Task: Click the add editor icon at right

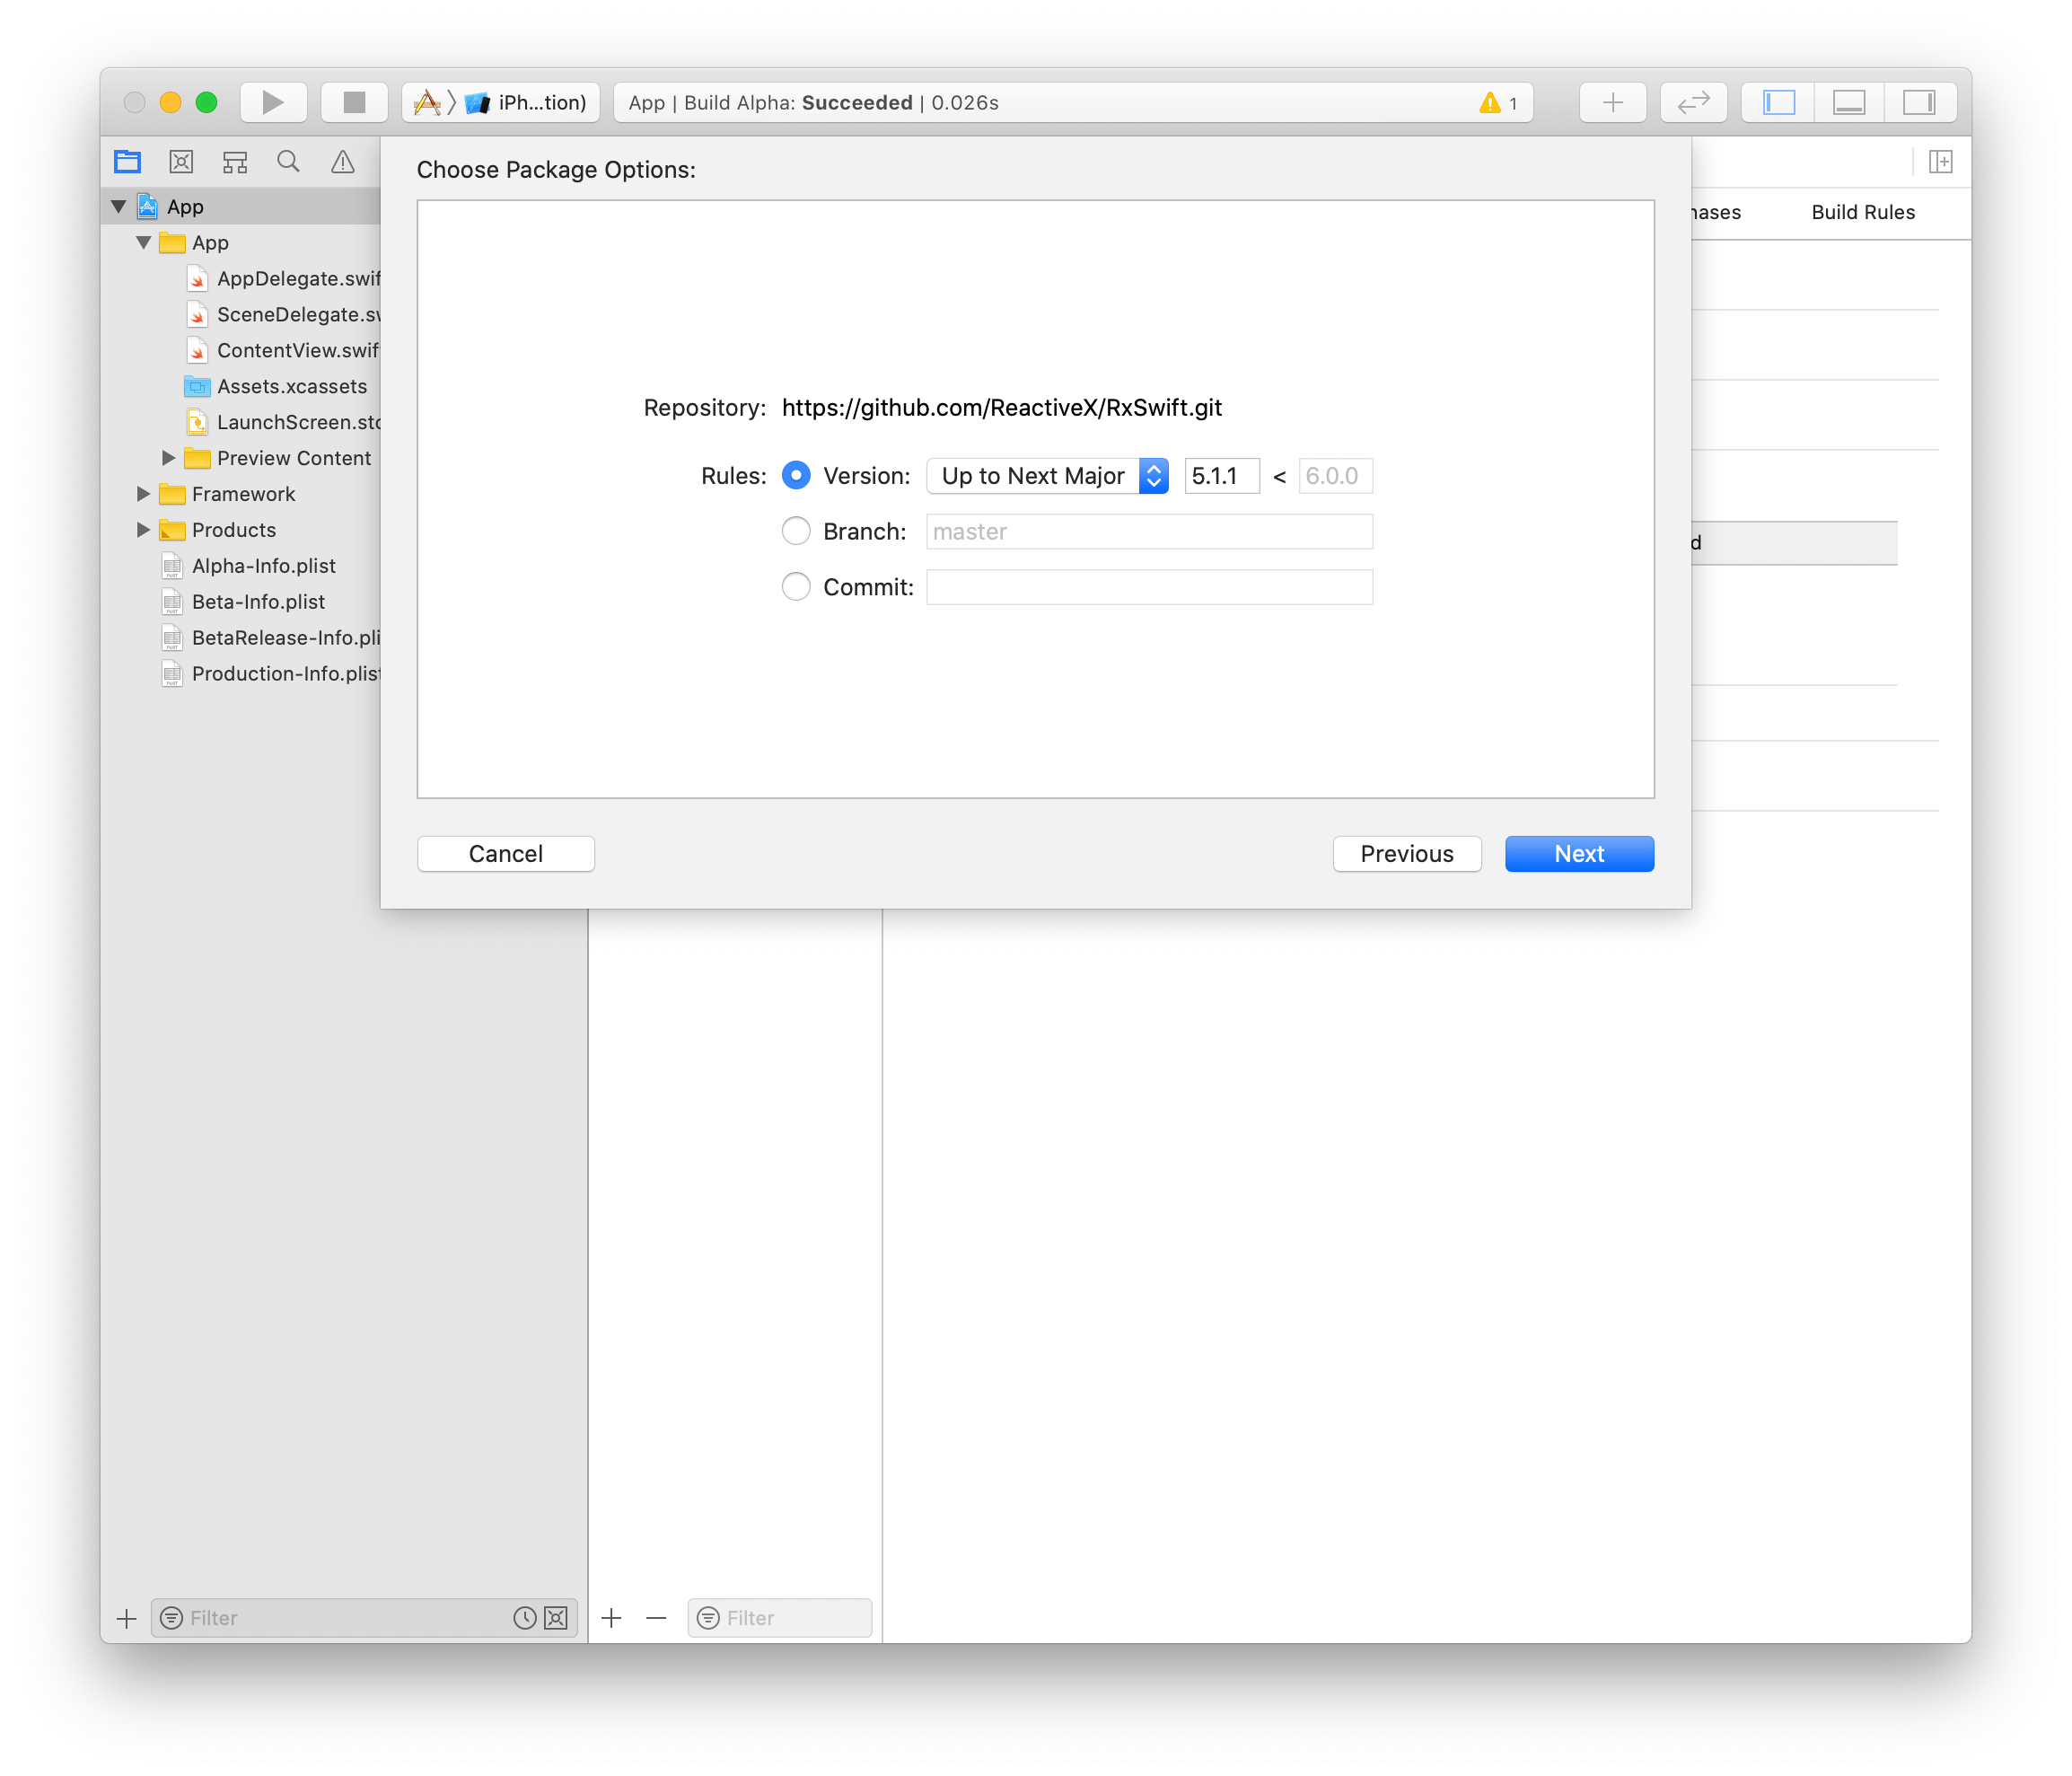Action: [1940, 161]
